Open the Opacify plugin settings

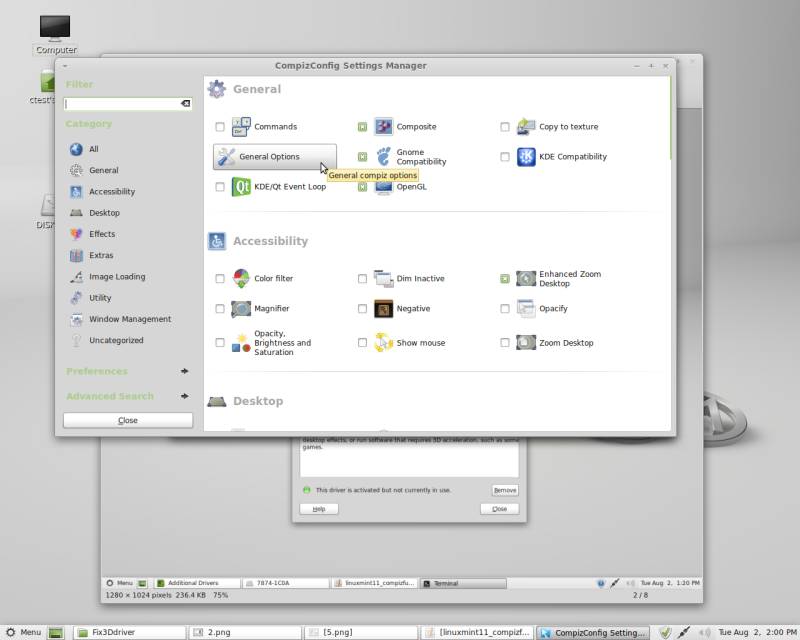tap(542, 309)
